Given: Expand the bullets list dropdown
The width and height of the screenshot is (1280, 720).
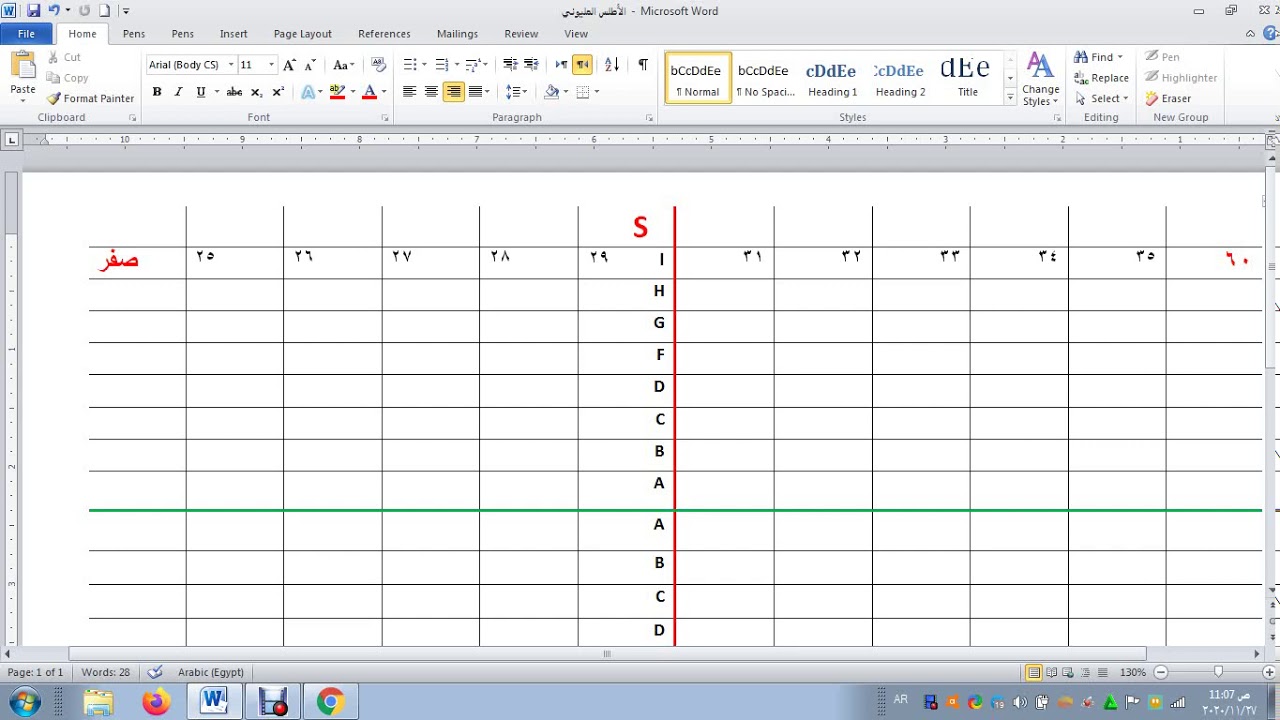Looking at the screenshot, I should coord(425,65).
